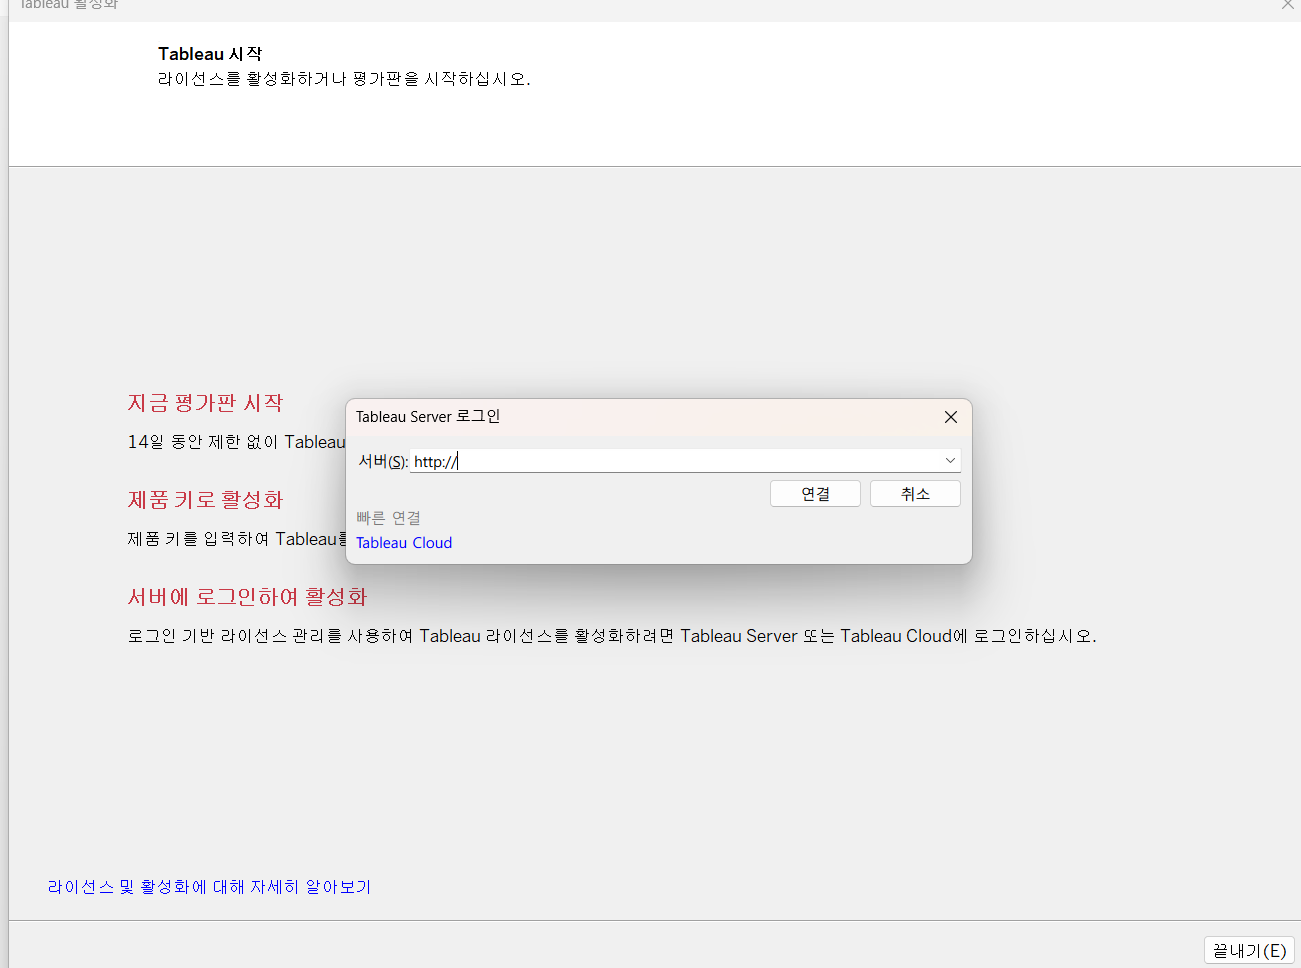Close the Tableau 활성화 window
Image resolution: width=1301 pixels, height=968 pixels.
(x=1287, y=5)
